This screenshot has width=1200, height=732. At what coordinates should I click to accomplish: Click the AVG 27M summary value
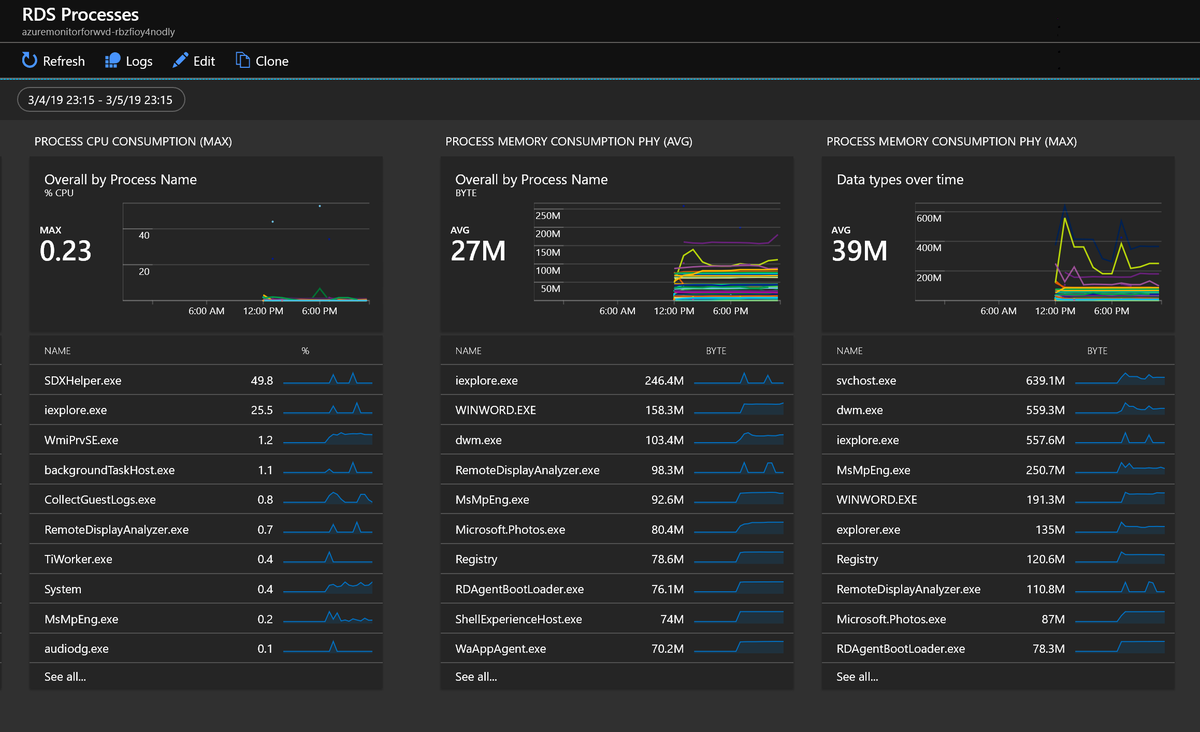pyautogui.click(x=479, y=250)
